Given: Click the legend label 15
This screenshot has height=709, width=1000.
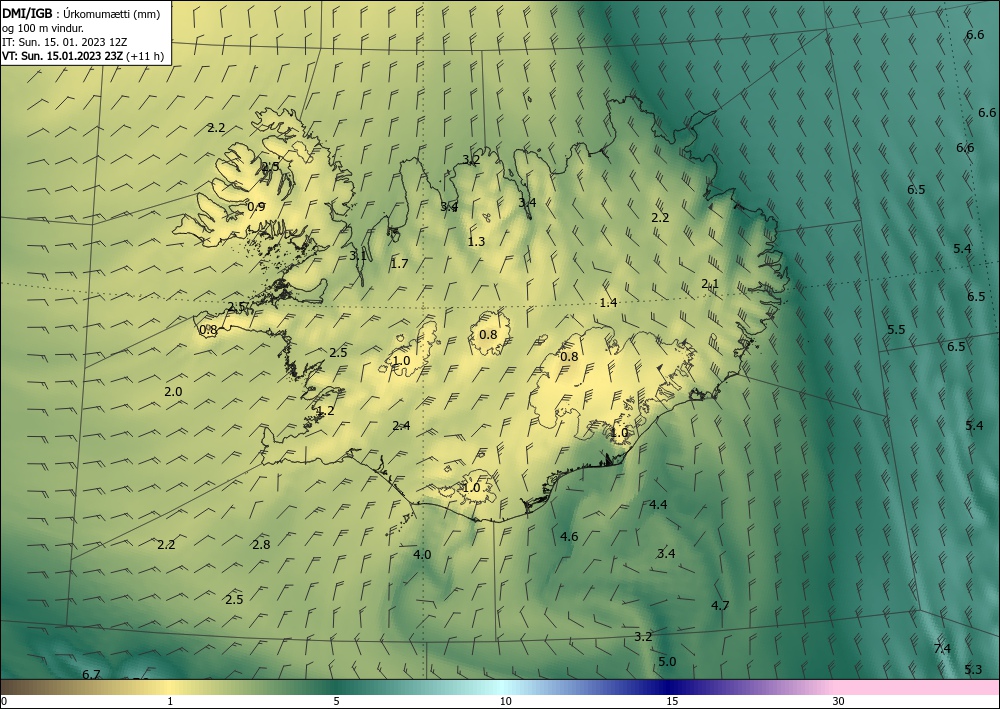Looking at the screenshot, I should [672, 702].
